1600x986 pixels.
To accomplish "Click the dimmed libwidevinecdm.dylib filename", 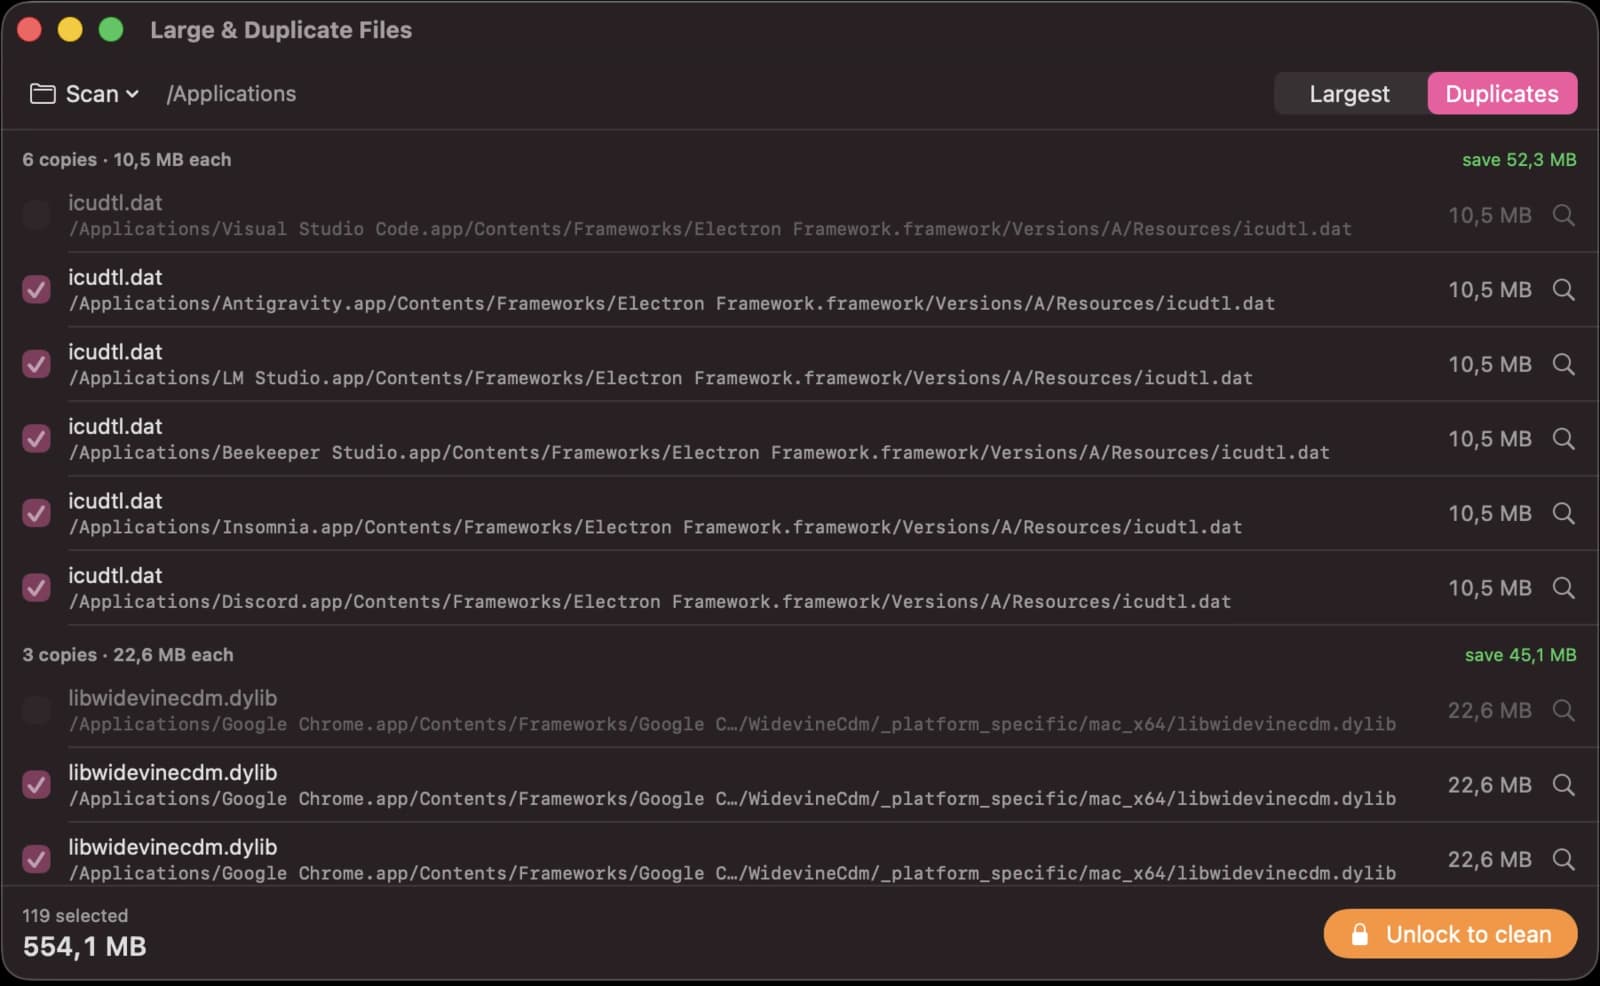I will pyautogui.click(x=173, y=698).
